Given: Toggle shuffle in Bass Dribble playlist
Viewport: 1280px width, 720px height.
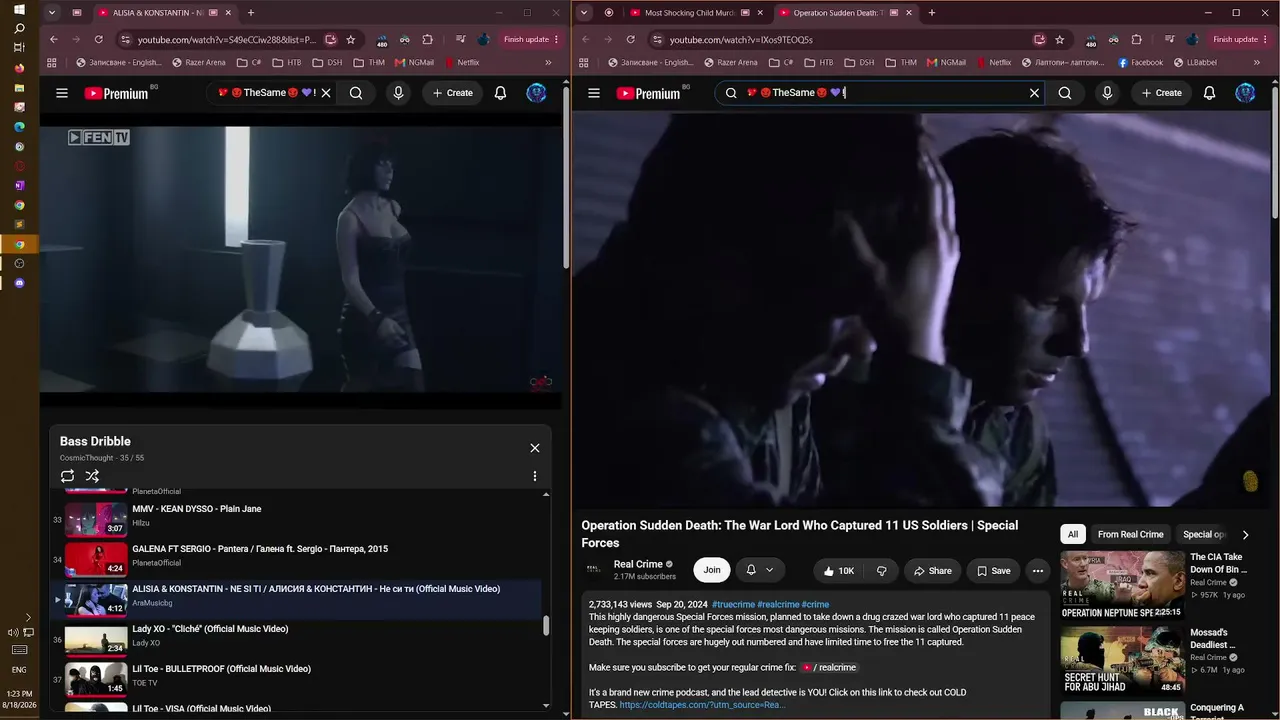Looking at the screenshot, I should [92, 476].
